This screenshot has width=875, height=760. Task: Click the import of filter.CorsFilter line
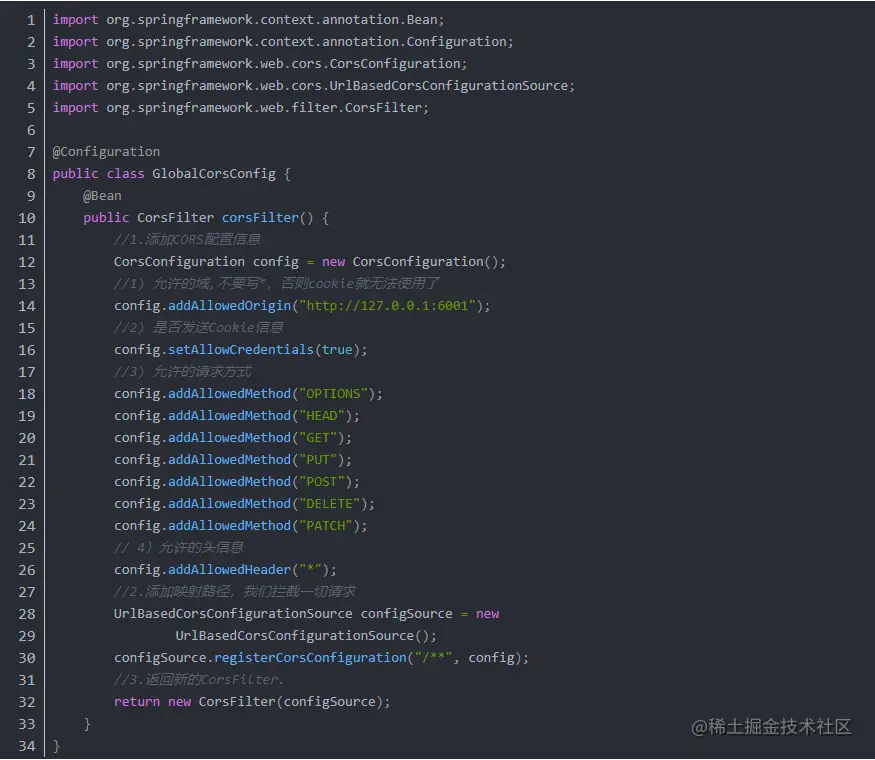[x=241, y=108]
